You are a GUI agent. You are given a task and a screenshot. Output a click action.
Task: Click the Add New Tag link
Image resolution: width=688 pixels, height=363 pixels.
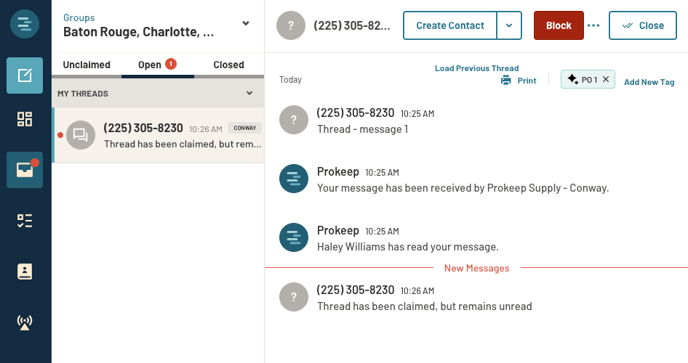(649, 82)
